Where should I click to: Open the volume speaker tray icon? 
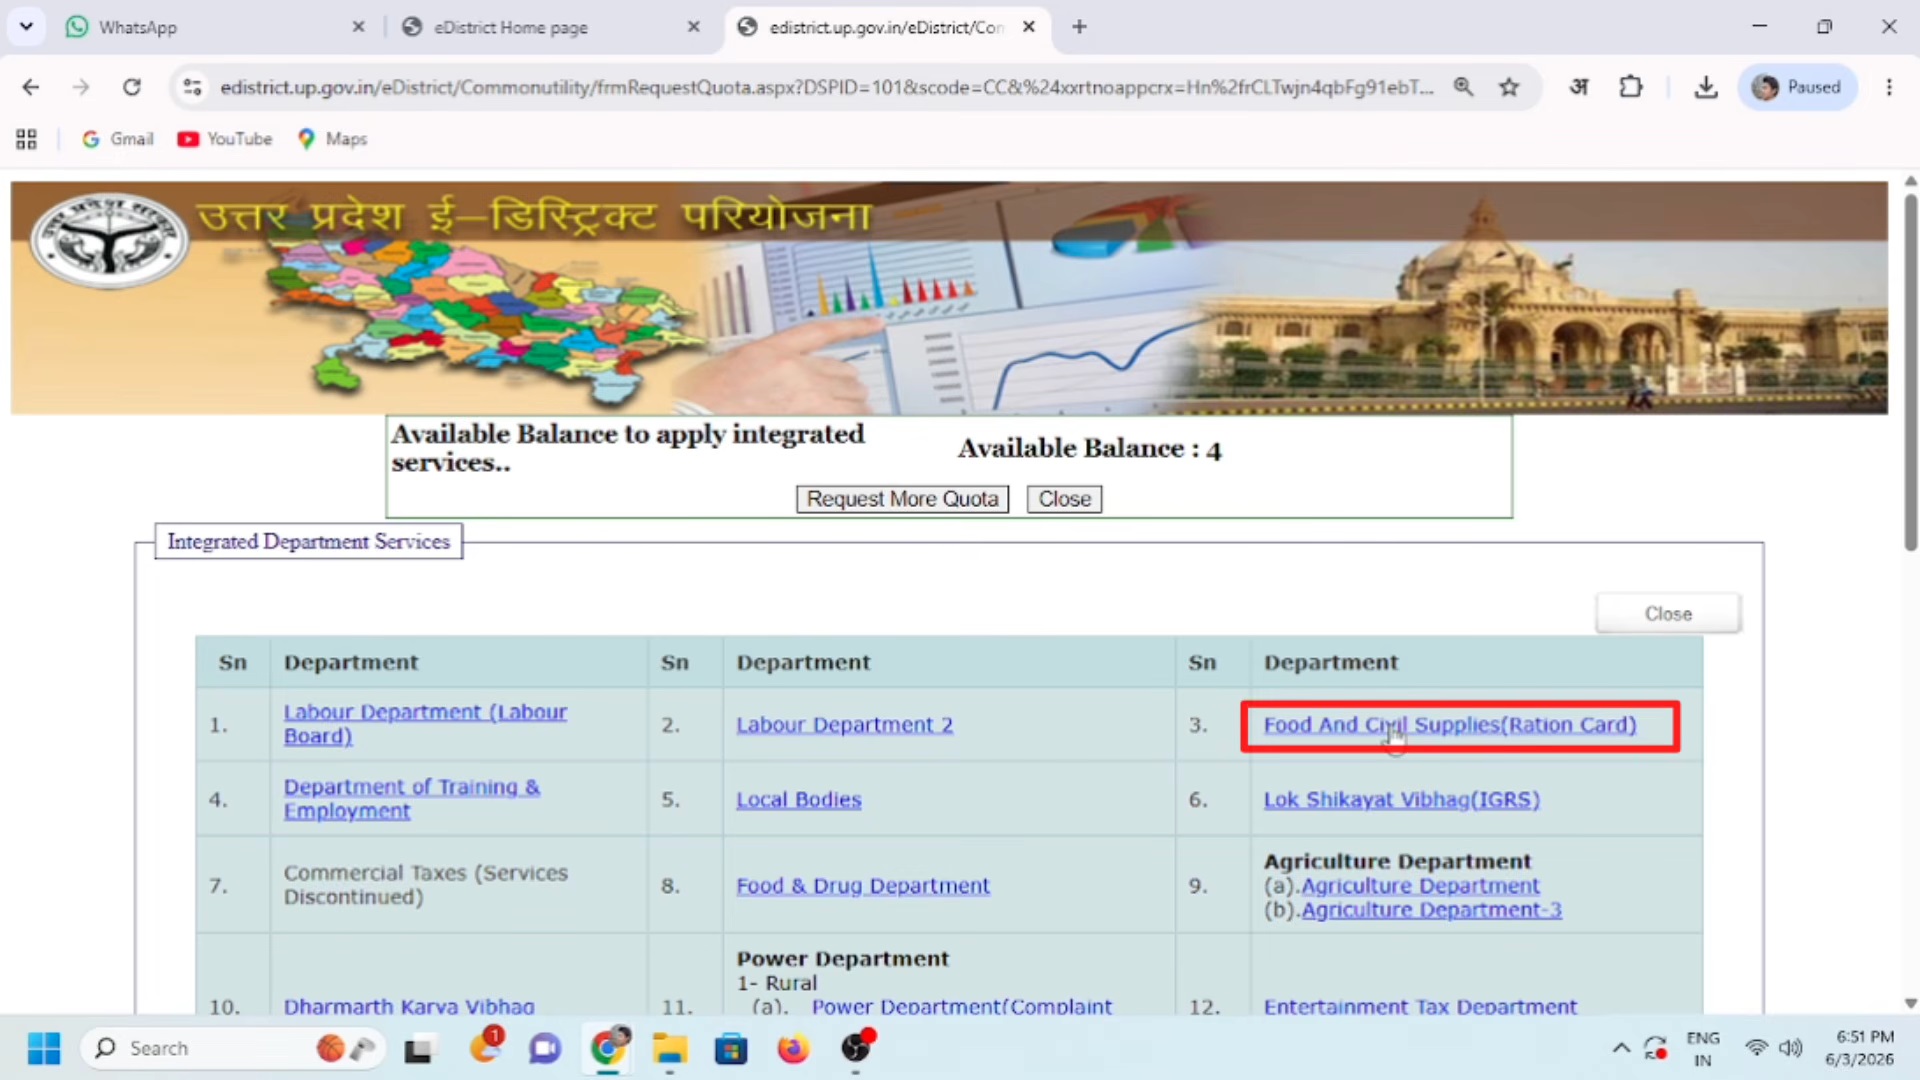point(1790,1048)
